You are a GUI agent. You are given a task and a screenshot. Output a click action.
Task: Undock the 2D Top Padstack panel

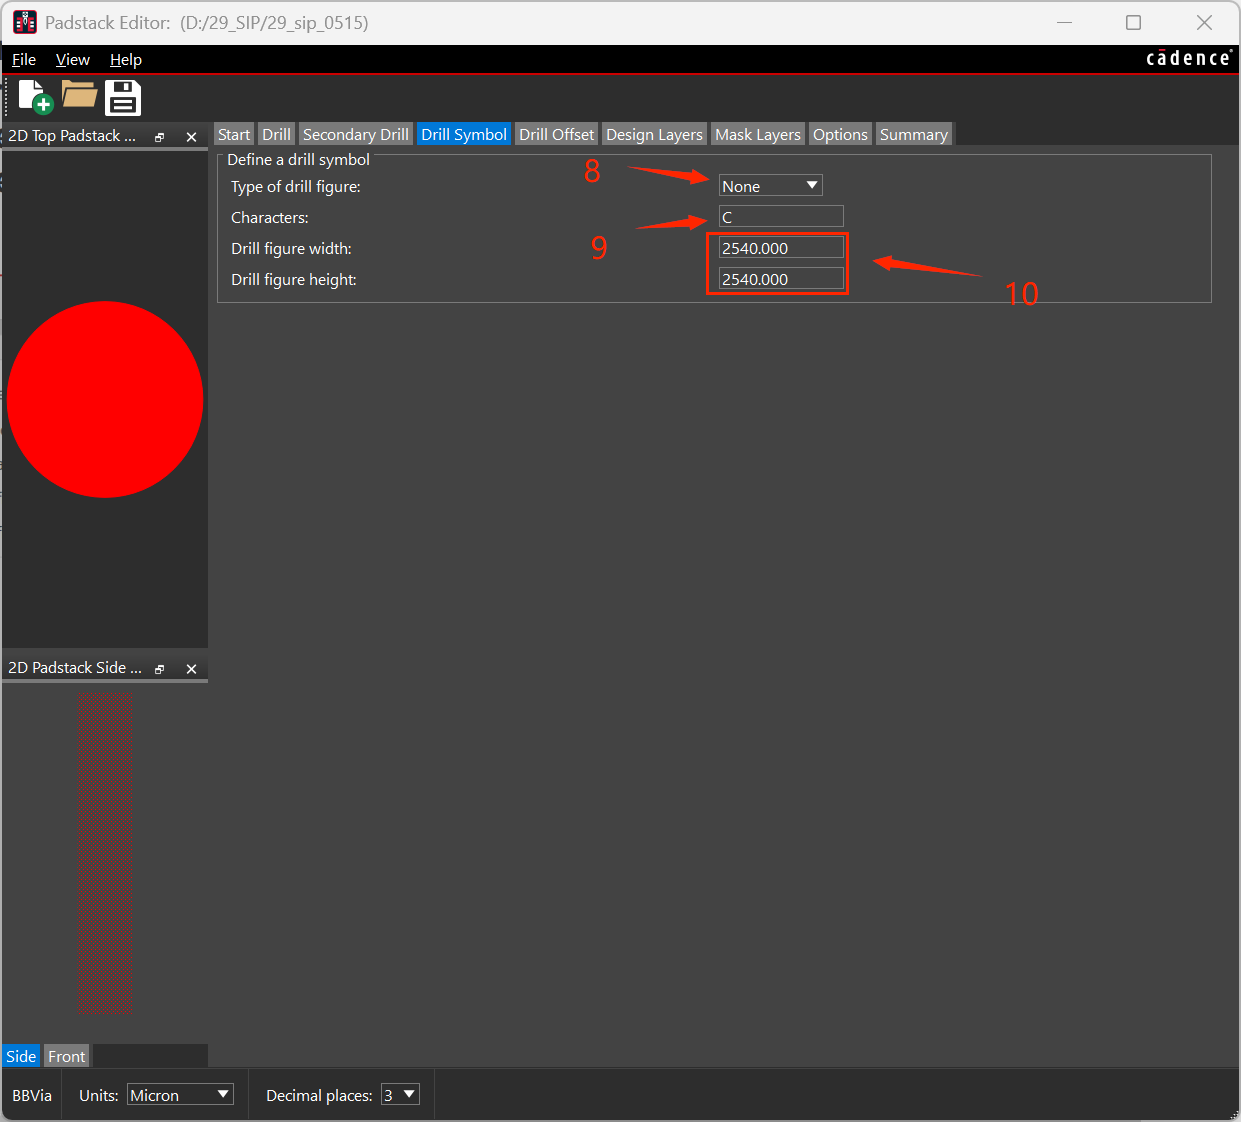point(160,137)
